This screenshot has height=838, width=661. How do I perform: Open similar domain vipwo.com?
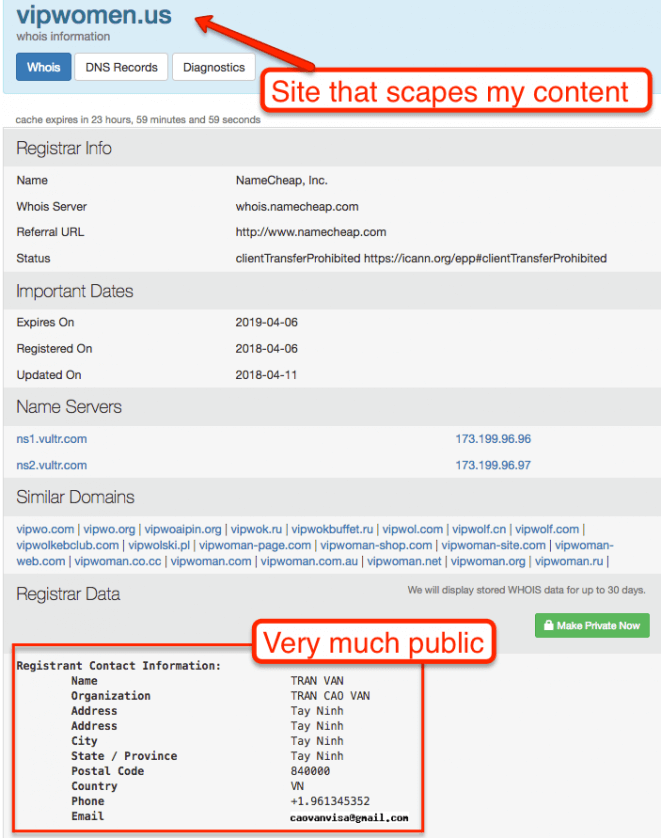click(45, 529)
